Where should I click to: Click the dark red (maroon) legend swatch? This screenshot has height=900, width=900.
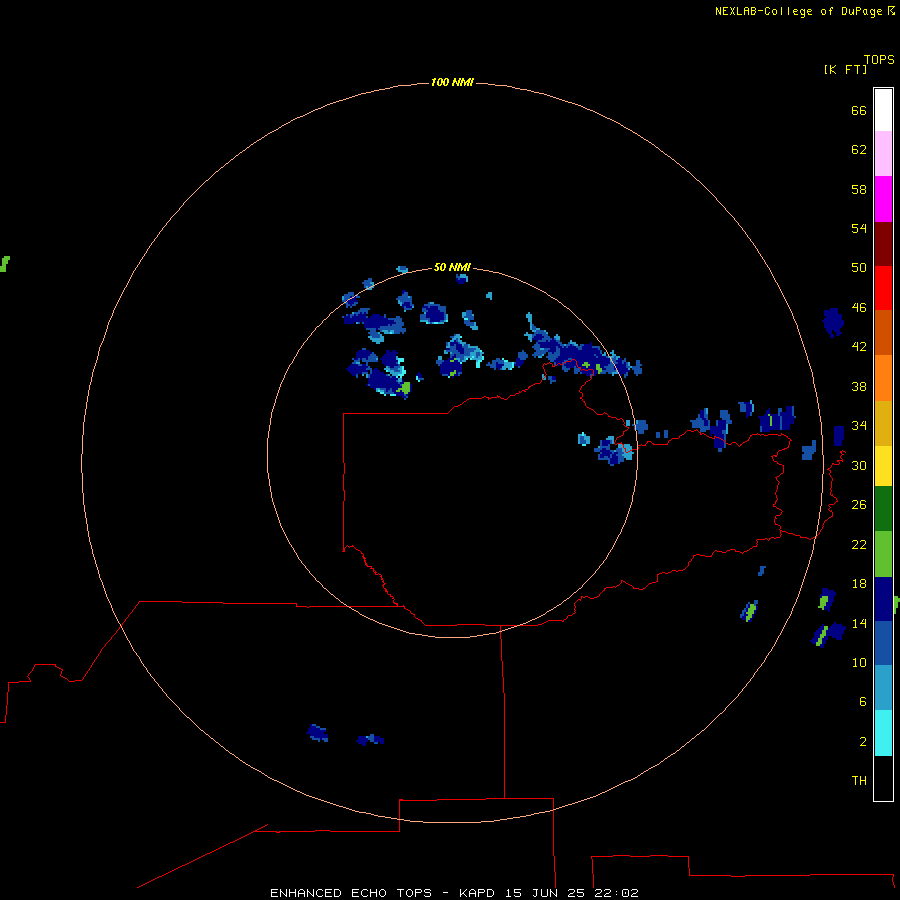(x=883, y=243)
